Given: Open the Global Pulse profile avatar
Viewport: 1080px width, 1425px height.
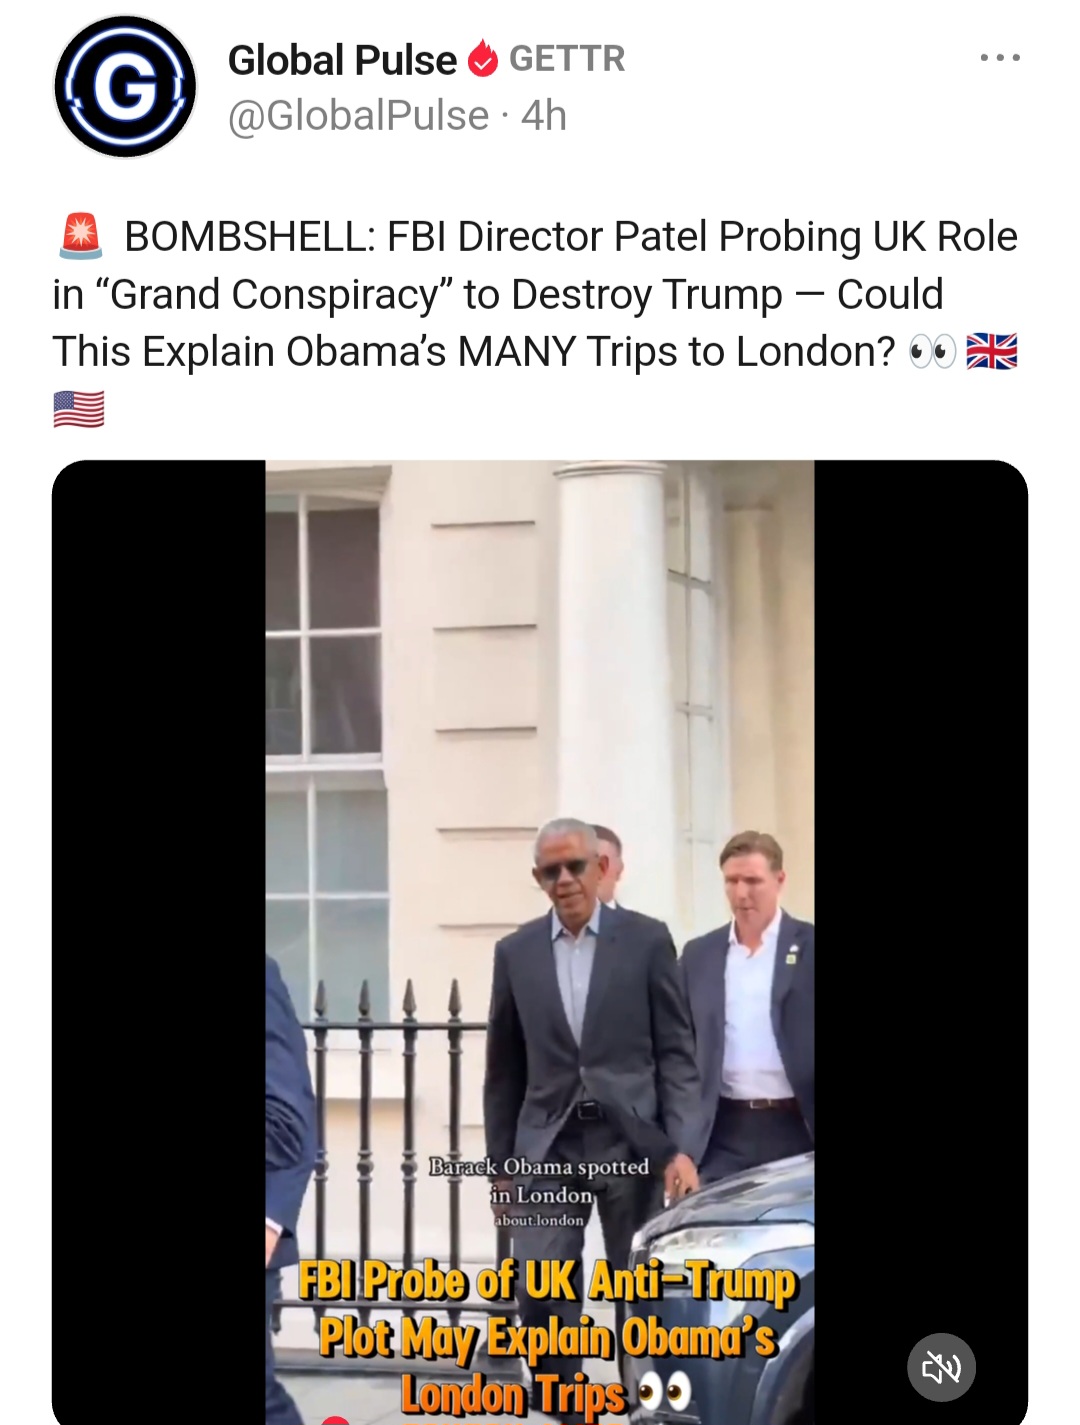Looking at the screenshot, I should (x=125, y=87).
